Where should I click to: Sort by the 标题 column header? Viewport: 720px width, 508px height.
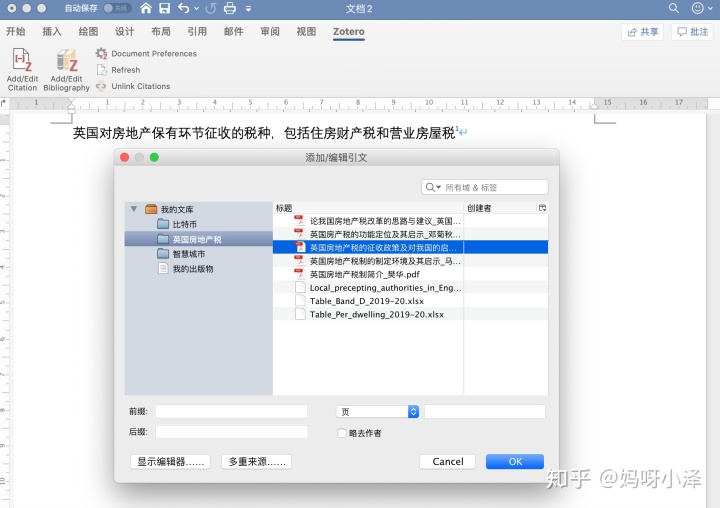tap(368, 208)
